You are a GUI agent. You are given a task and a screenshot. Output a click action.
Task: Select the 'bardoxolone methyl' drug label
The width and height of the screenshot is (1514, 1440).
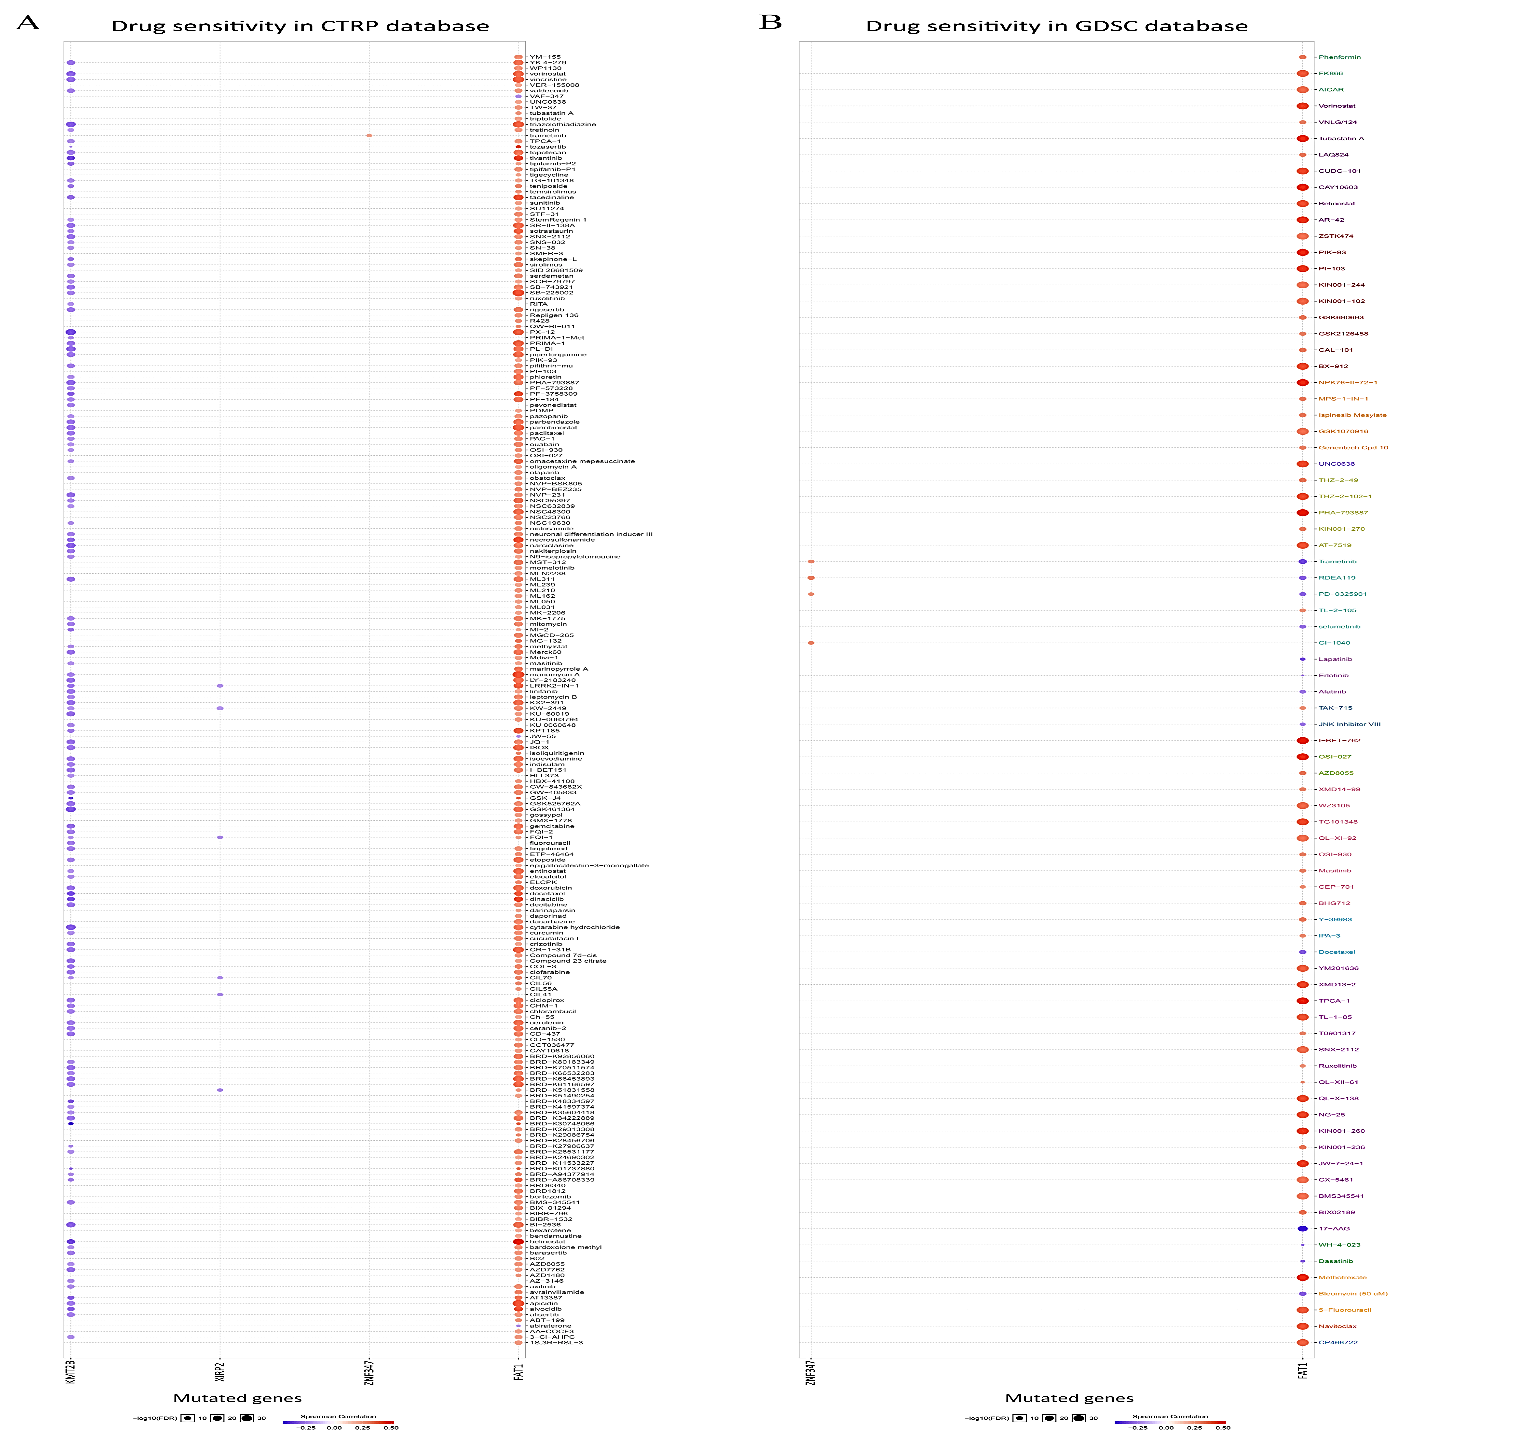pyautogui.click(x=564, y=1247)
